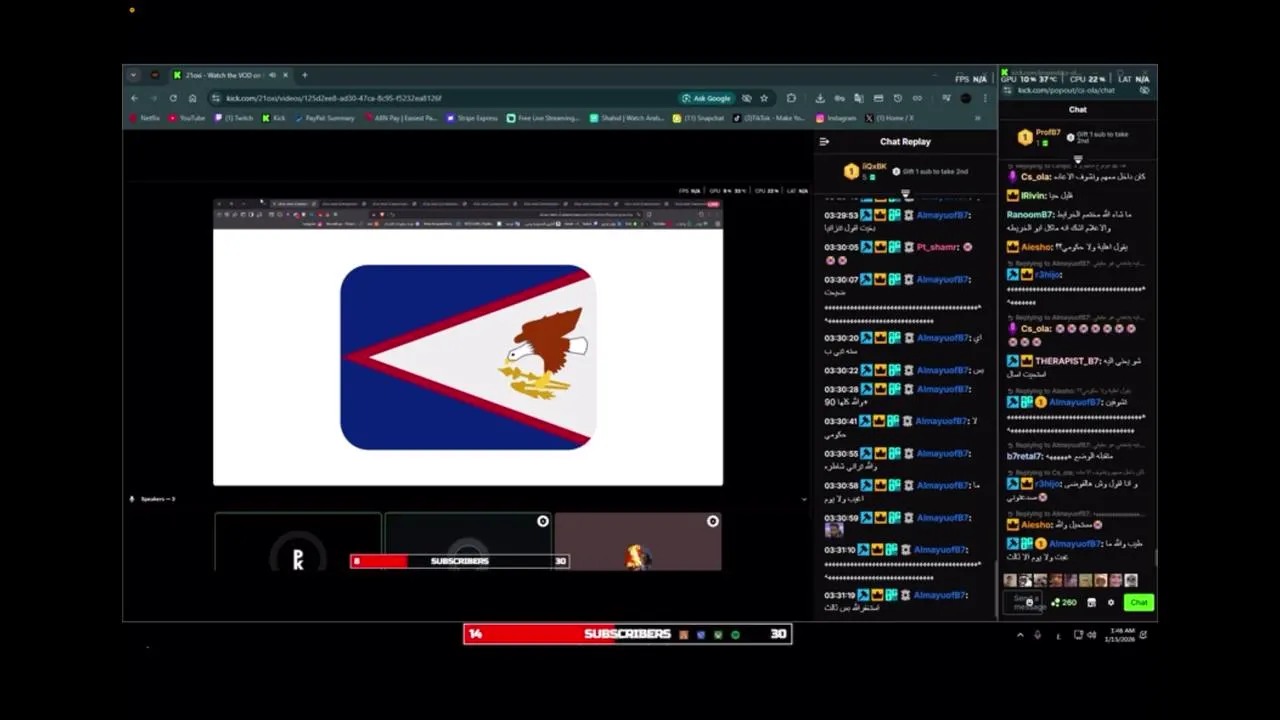Screen dimensions: 1280x720
Task: Open the Instagram bookmark
Action: pyautogui.click(x=836, y=118)
